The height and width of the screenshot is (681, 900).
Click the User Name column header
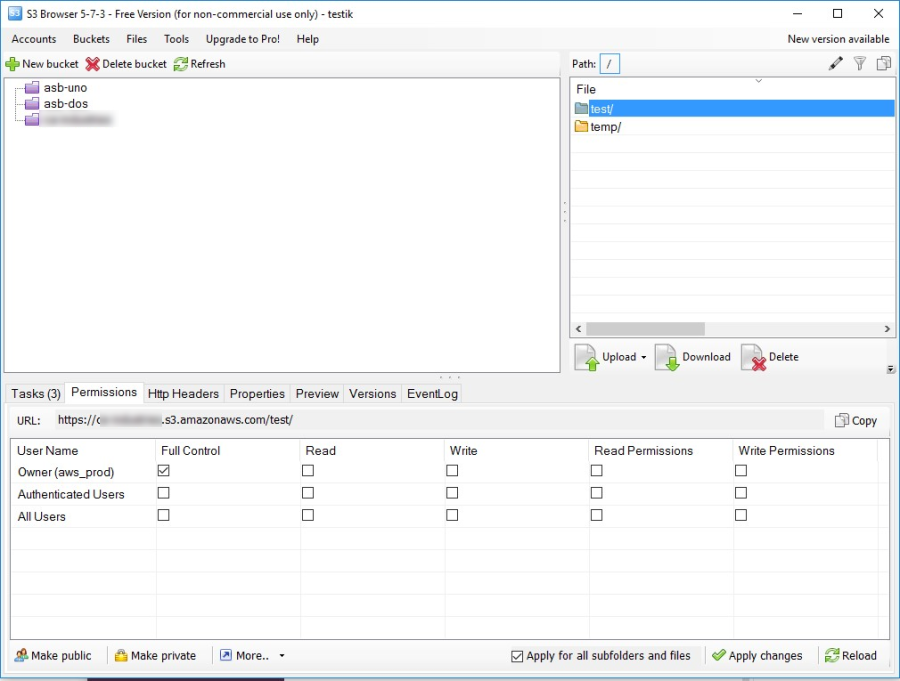83,451
